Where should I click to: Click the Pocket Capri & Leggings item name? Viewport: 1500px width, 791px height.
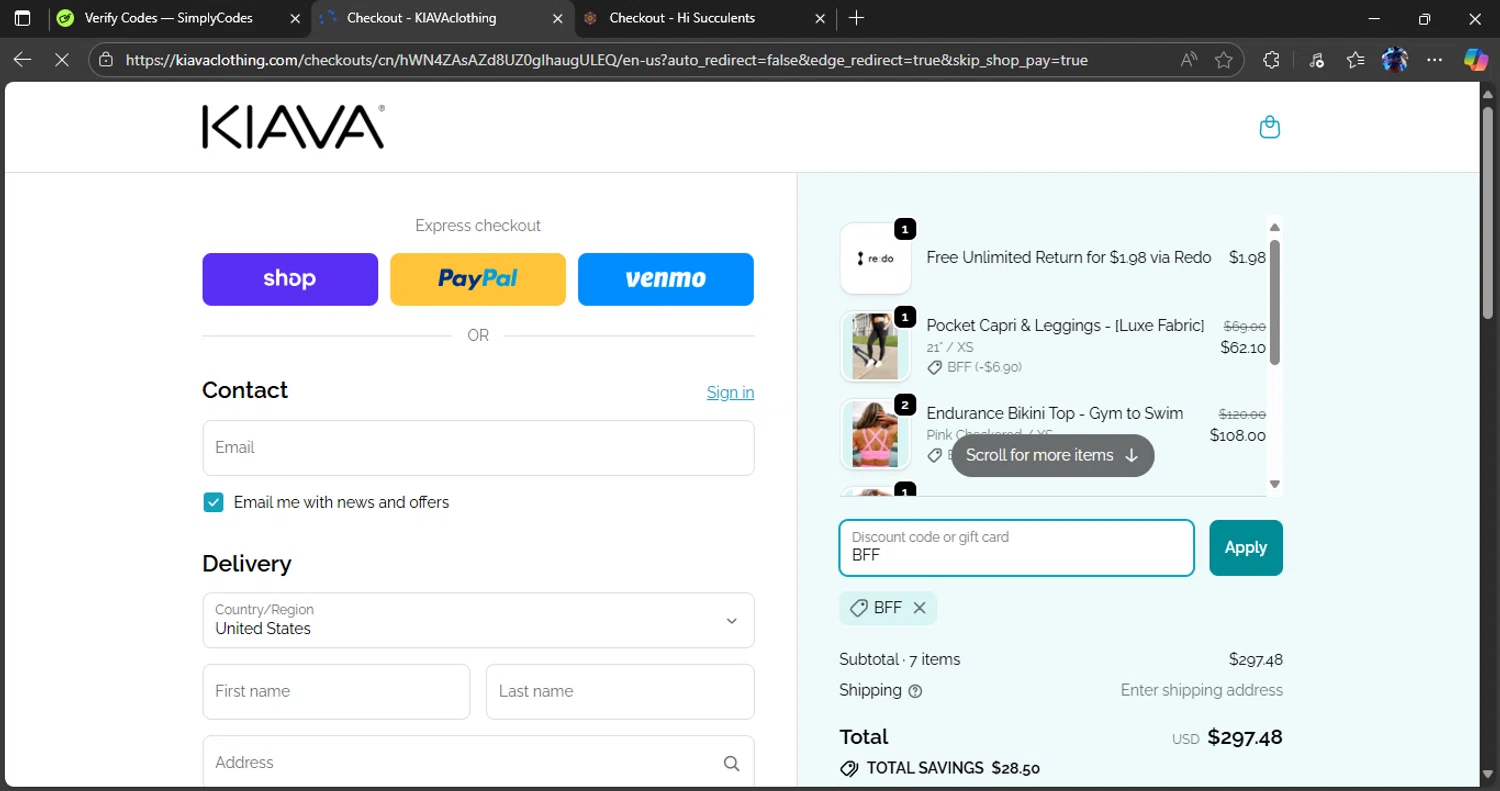pyautogui.click(x=1065, y=326)
